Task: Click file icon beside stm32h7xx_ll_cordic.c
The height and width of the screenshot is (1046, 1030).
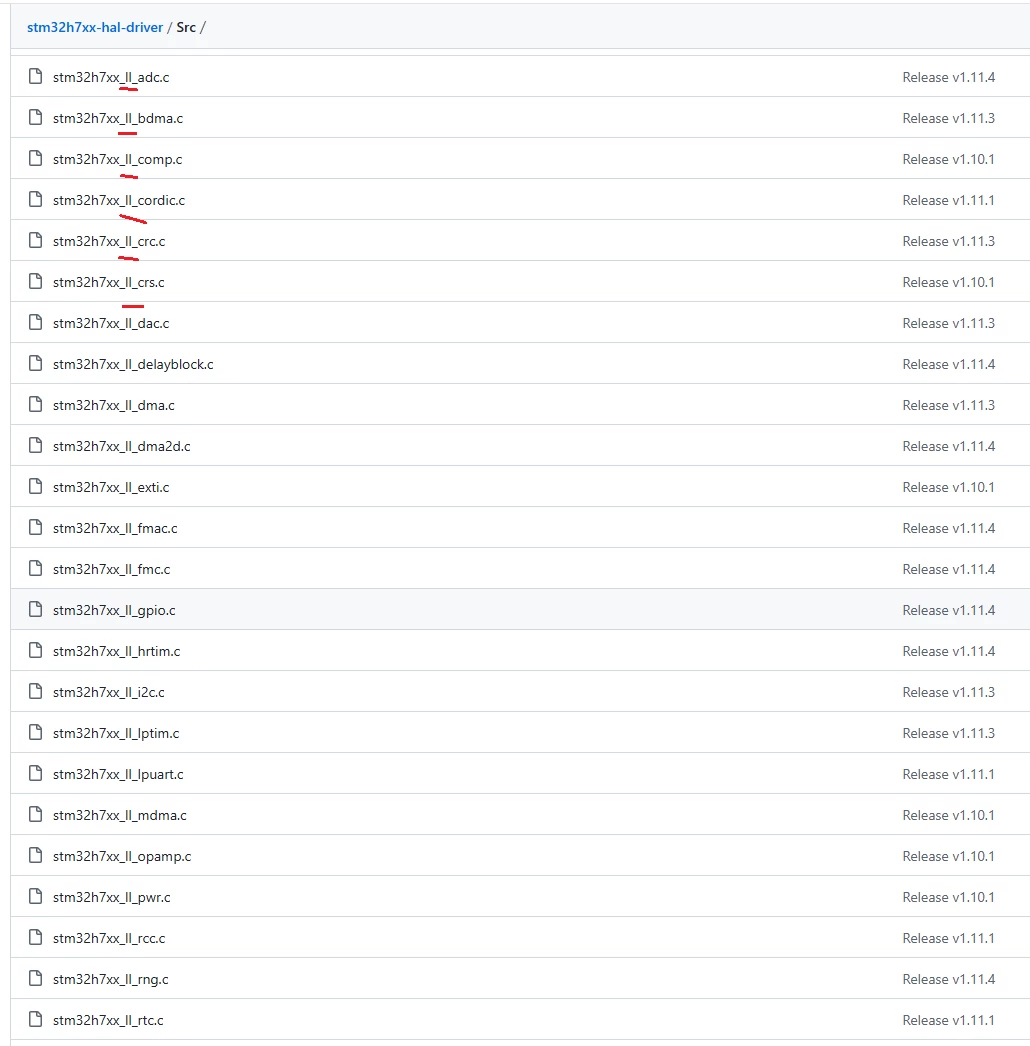Action: point(35,199)
